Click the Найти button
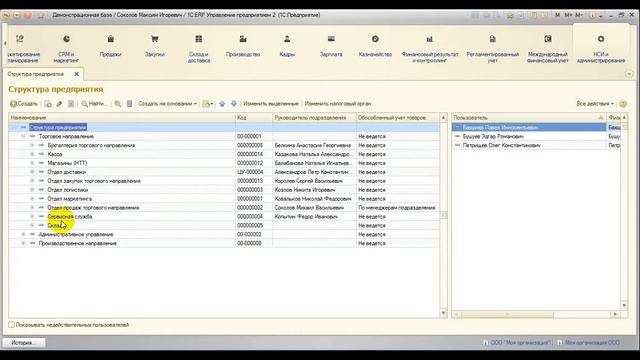Viewport: 640px width, 360px height. [94, 104]
